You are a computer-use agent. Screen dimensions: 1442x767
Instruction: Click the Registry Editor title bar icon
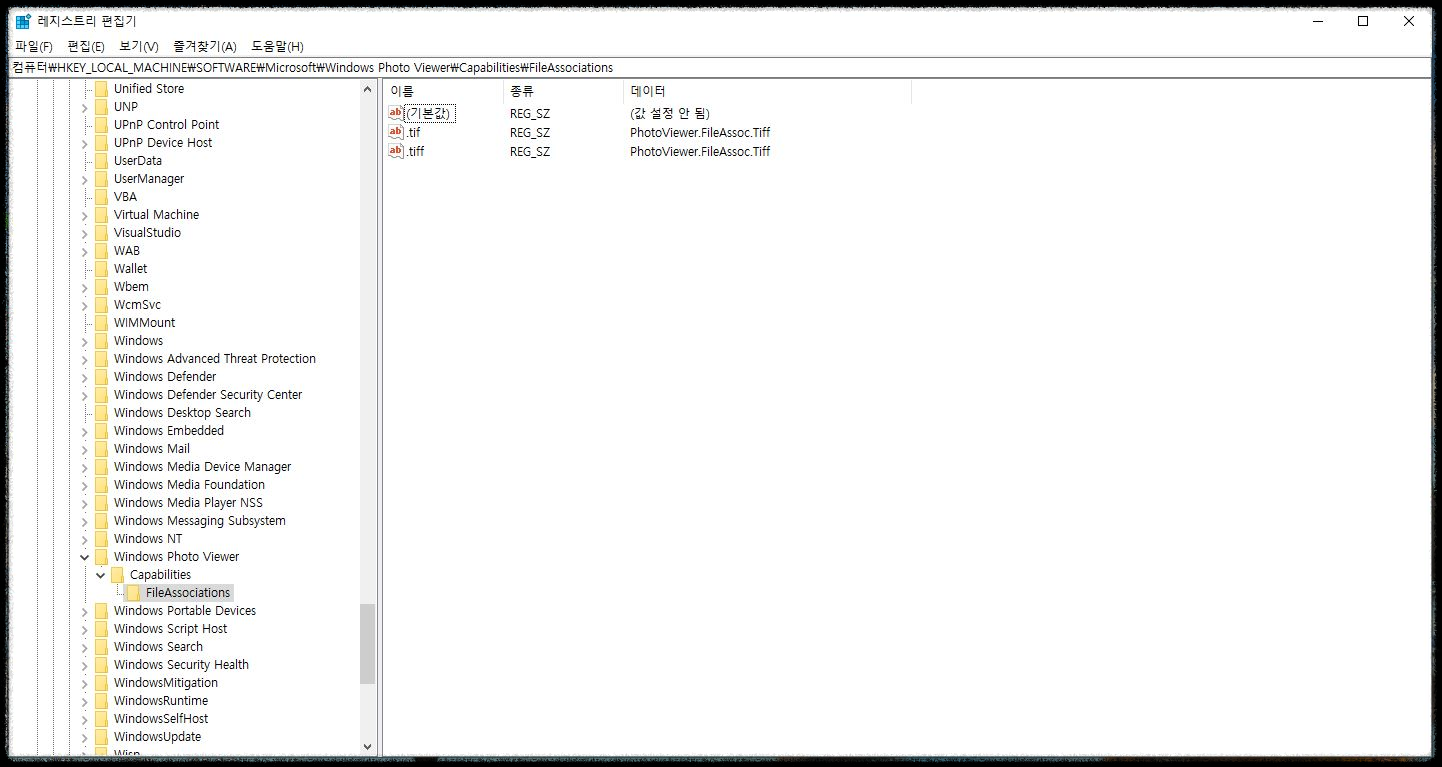[x=23, y=21]
